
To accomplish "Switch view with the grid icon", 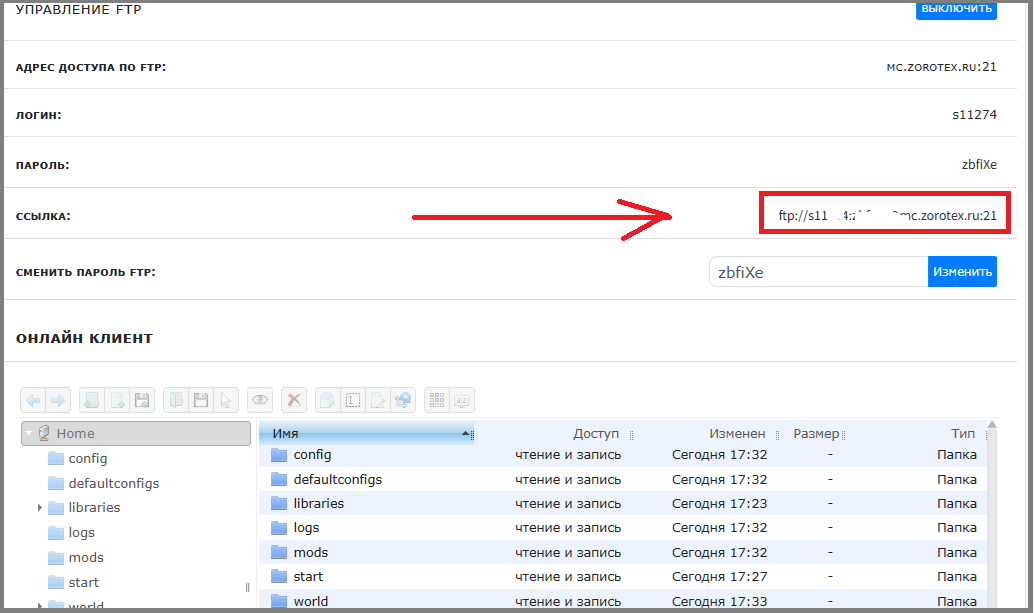I will coord(437,400).
